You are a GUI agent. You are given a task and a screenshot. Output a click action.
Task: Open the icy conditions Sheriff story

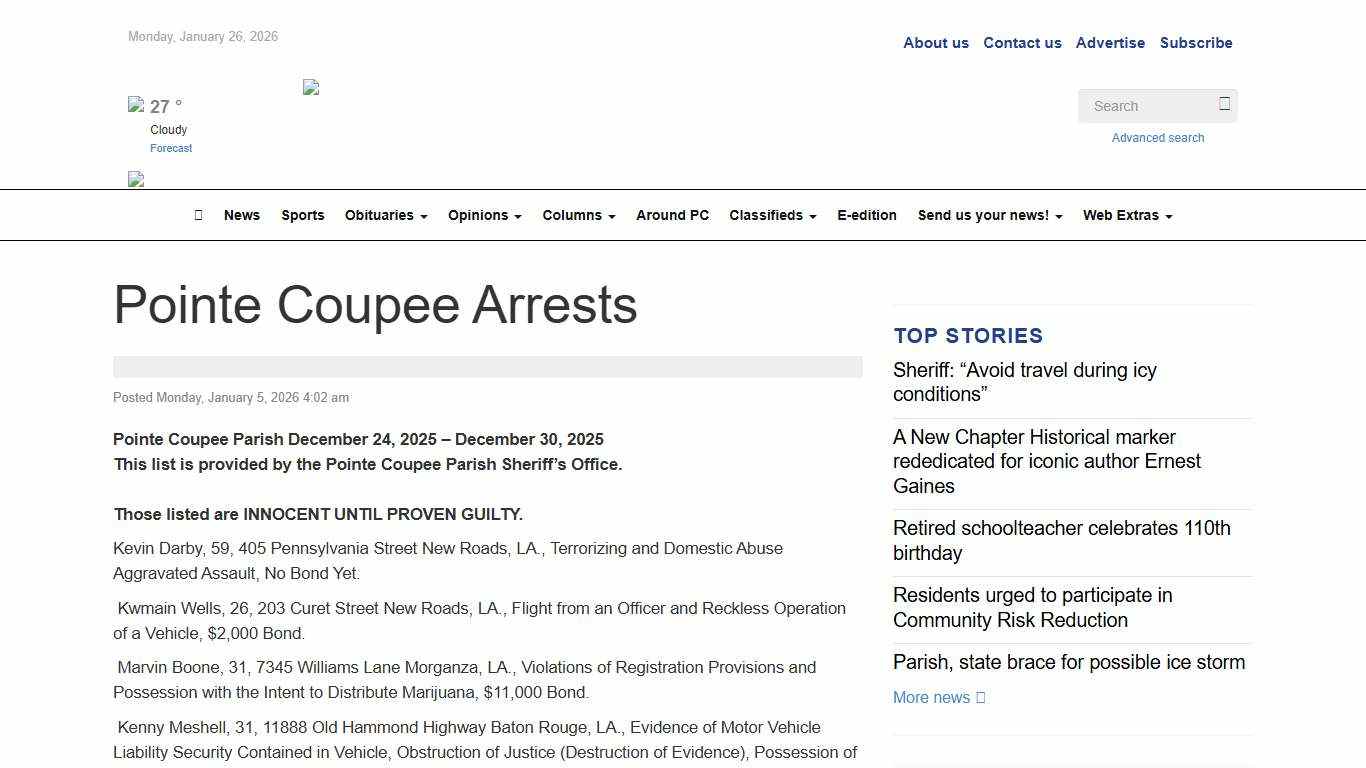1024,382
